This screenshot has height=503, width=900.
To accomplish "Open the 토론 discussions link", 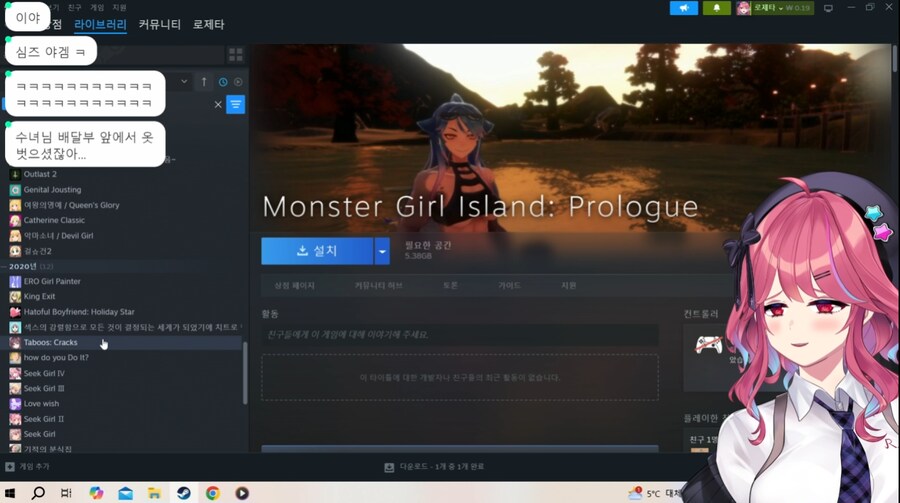I will click(450, 285).
